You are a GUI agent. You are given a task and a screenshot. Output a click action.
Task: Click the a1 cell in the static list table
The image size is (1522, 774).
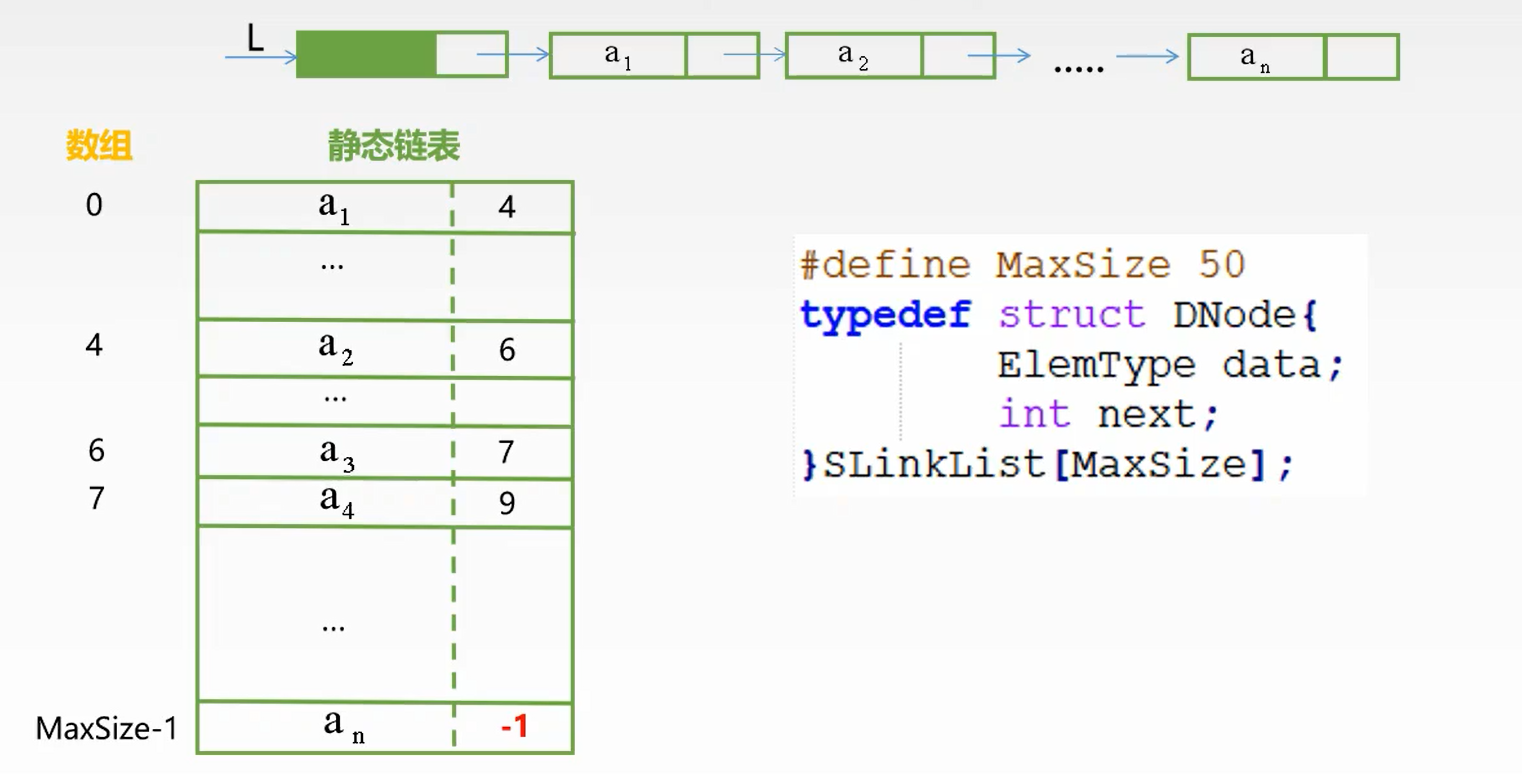(325, 207)
